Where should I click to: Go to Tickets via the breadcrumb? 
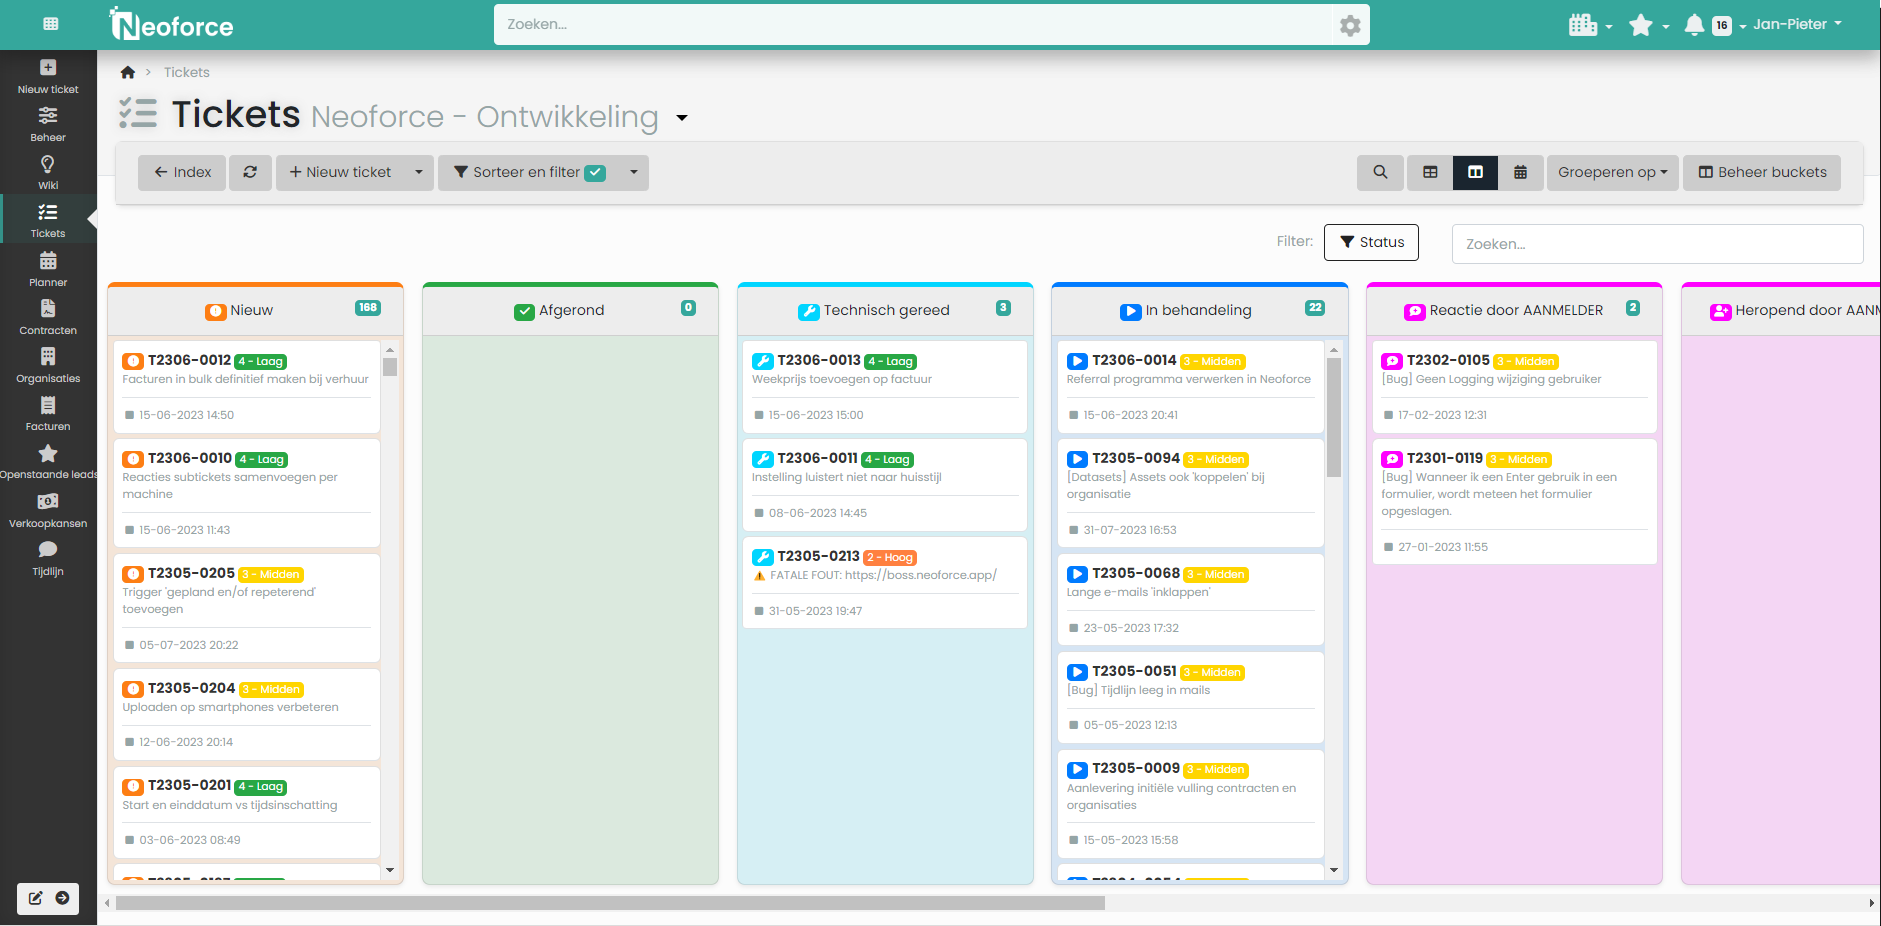point(186,71)
